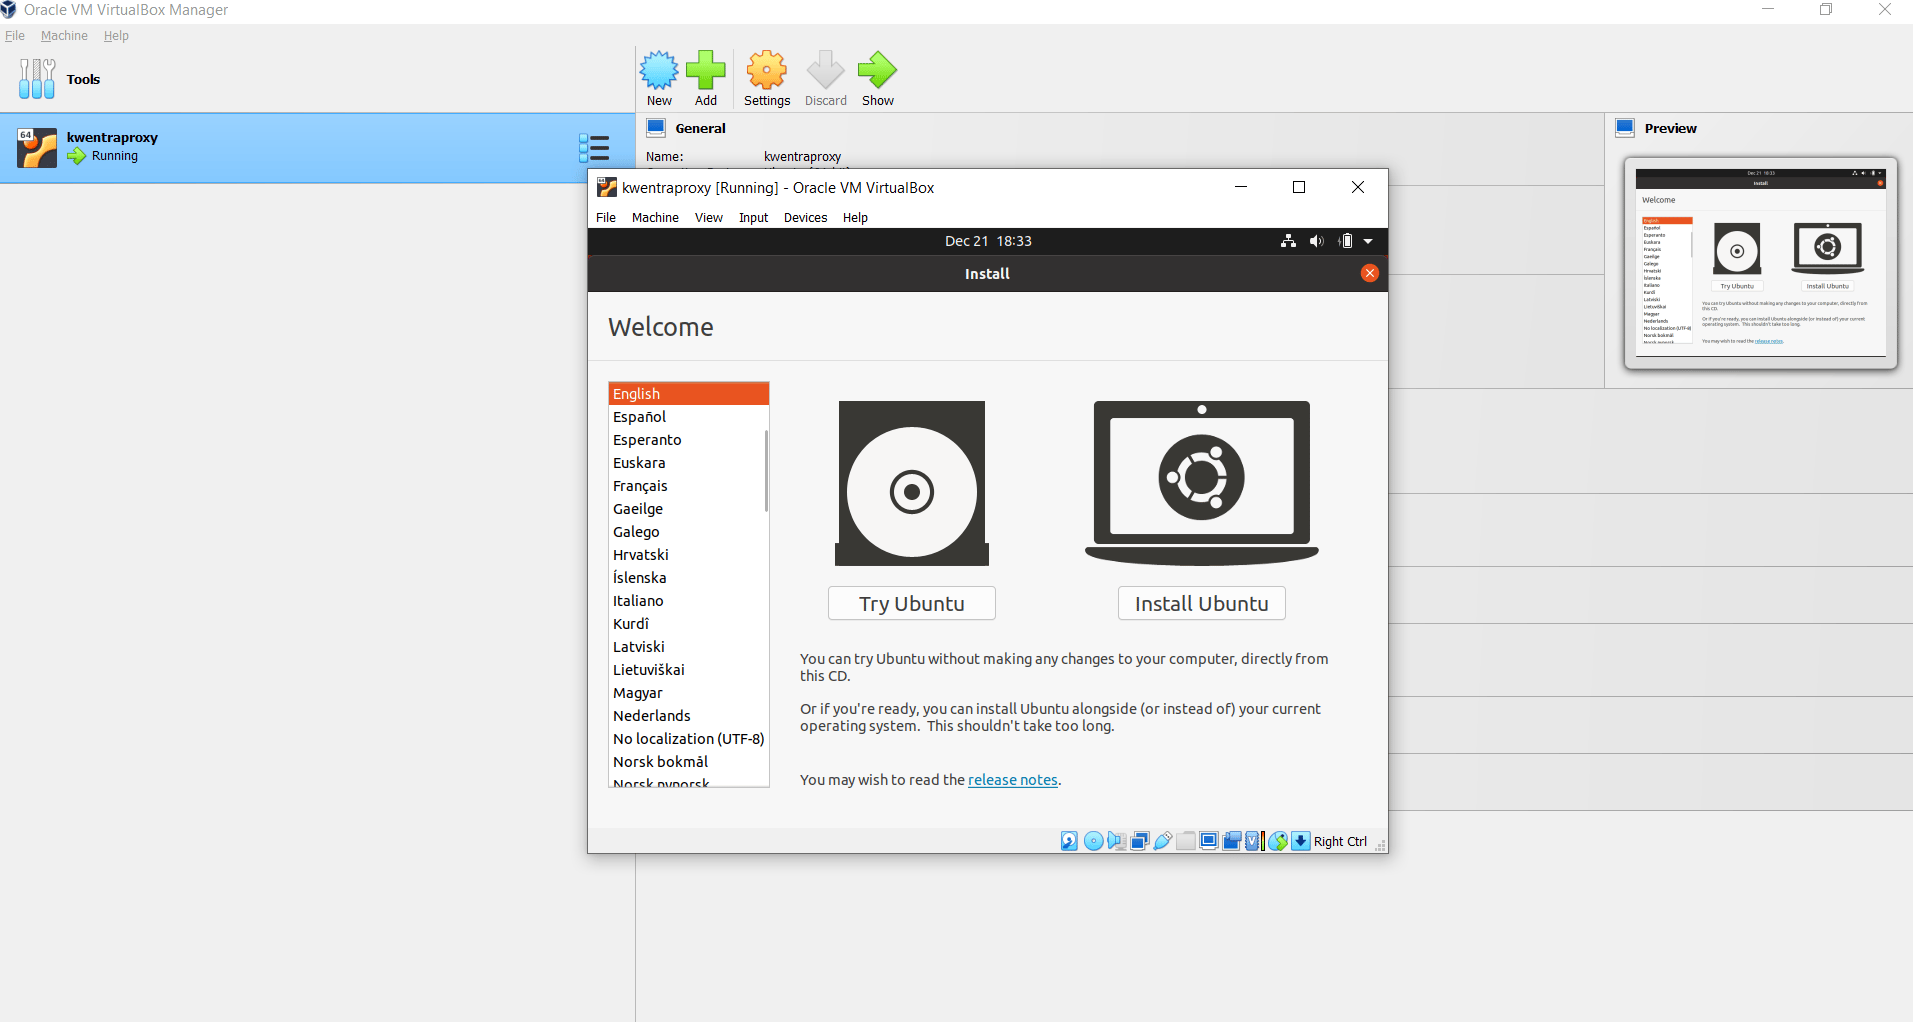This screenshot has height=1022, width=1913.
Task: Click the New virtual machine icon
Action: 659,70
